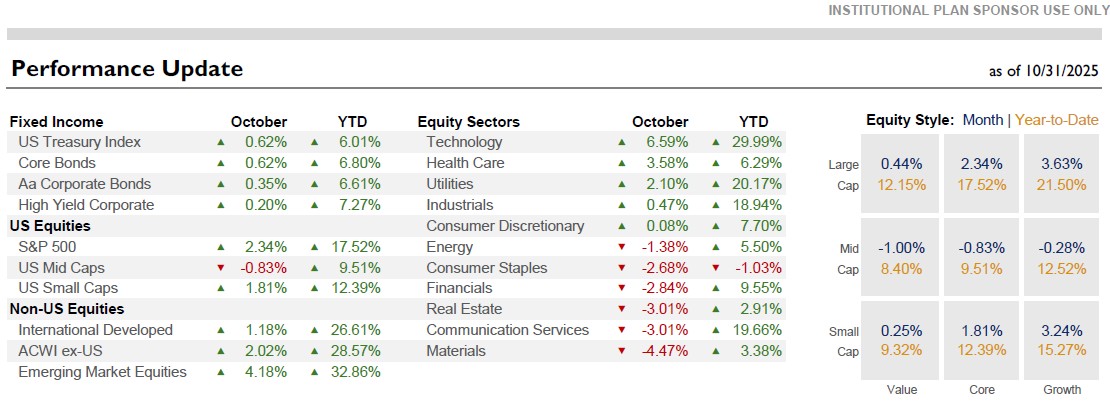Image resolution: width=1110 pixels, height=403 pixels.
Task: Select the Mid Cap Value style box cell
Action: (x=901, y=258)
